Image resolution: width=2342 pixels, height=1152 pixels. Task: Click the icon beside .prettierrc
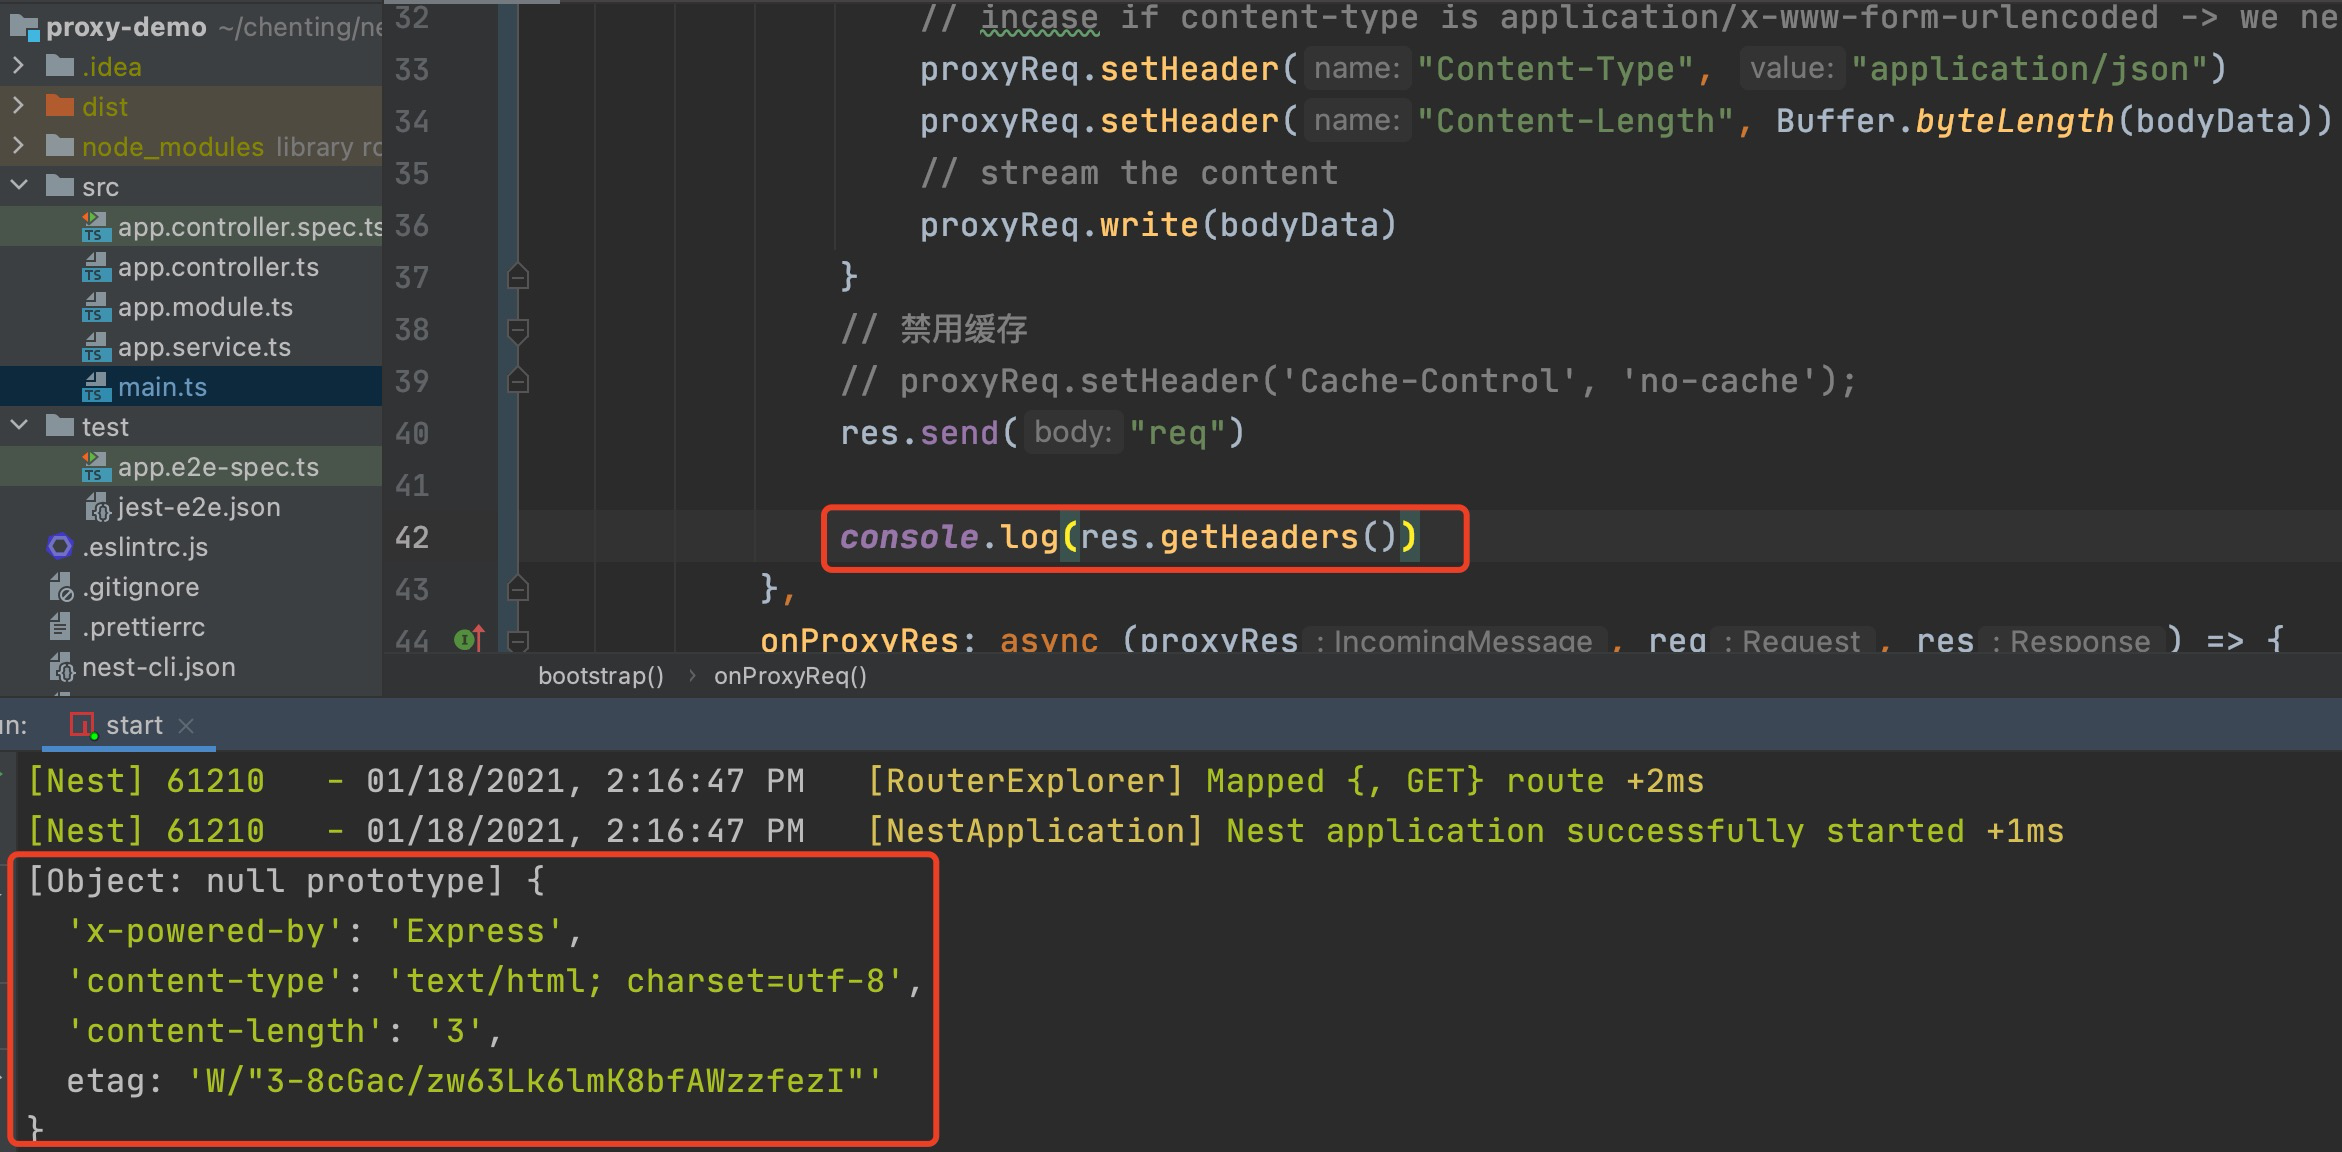click(x=61, y=627)
